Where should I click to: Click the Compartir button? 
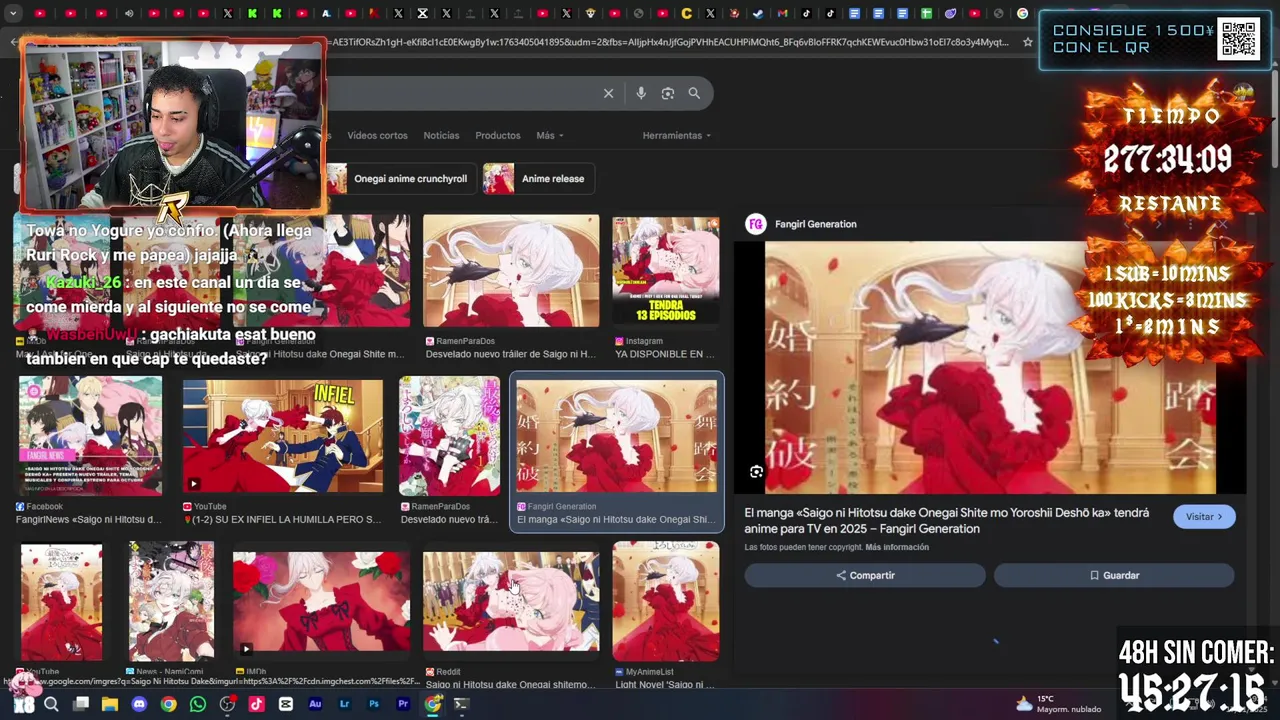click(865, 575)
